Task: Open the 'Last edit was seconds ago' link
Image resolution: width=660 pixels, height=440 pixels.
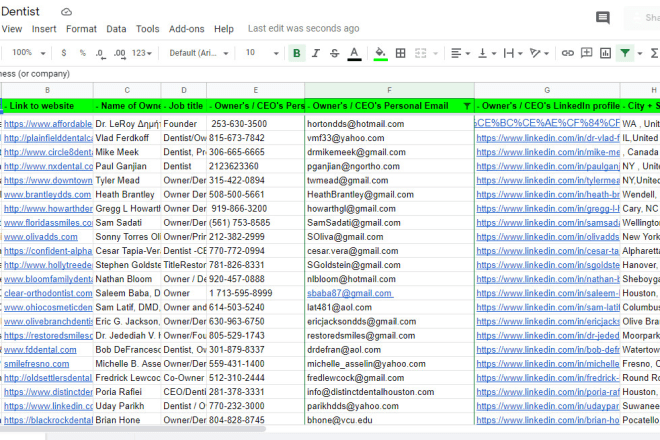Action: click(x=306, y=29)
